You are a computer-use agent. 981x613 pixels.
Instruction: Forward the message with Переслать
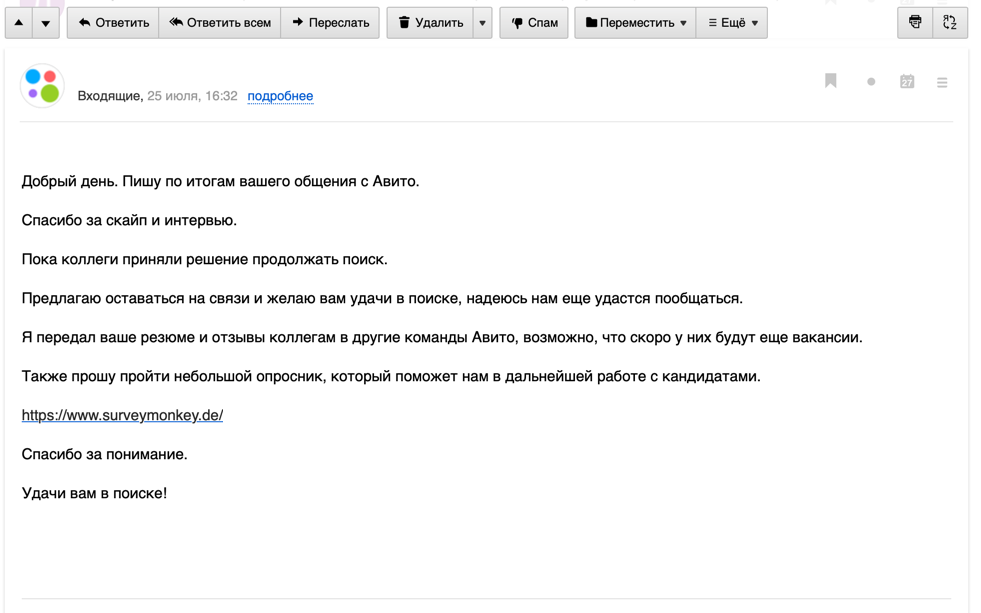coord(330,21)
